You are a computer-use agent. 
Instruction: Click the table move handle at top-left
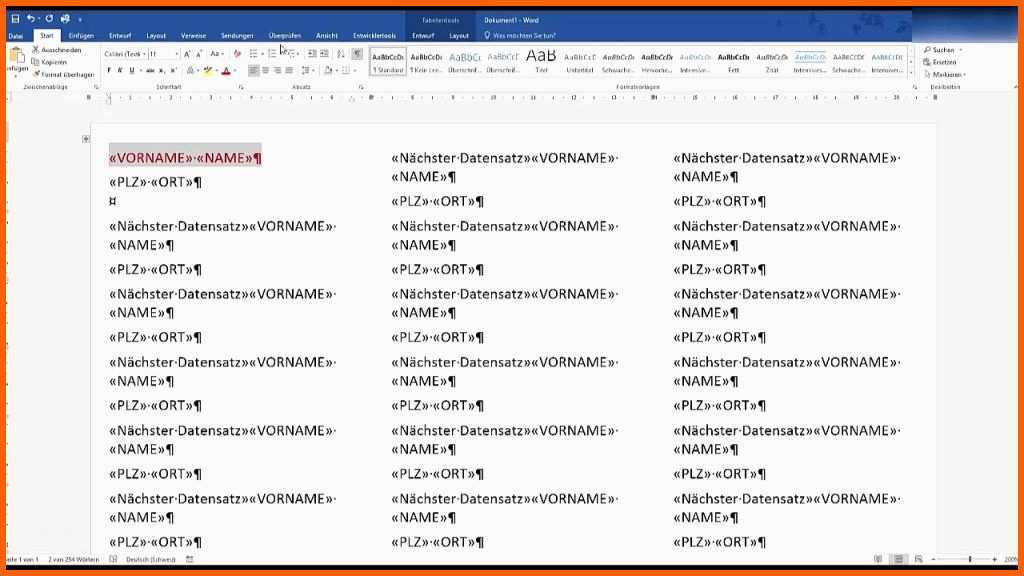86,139
